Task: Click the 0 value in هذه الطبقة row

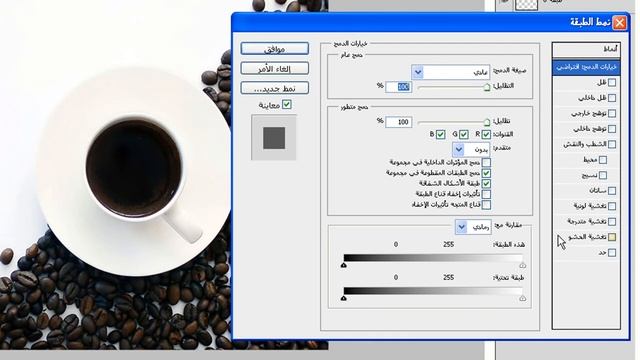Action: click(396, 244)
